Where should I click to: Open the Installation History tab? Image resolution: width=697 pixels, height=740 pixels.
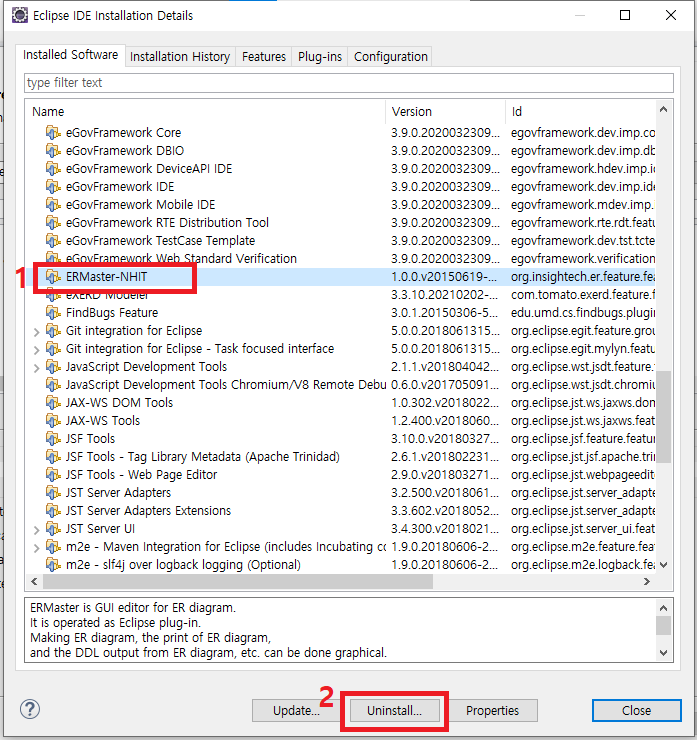coord(180,57)
